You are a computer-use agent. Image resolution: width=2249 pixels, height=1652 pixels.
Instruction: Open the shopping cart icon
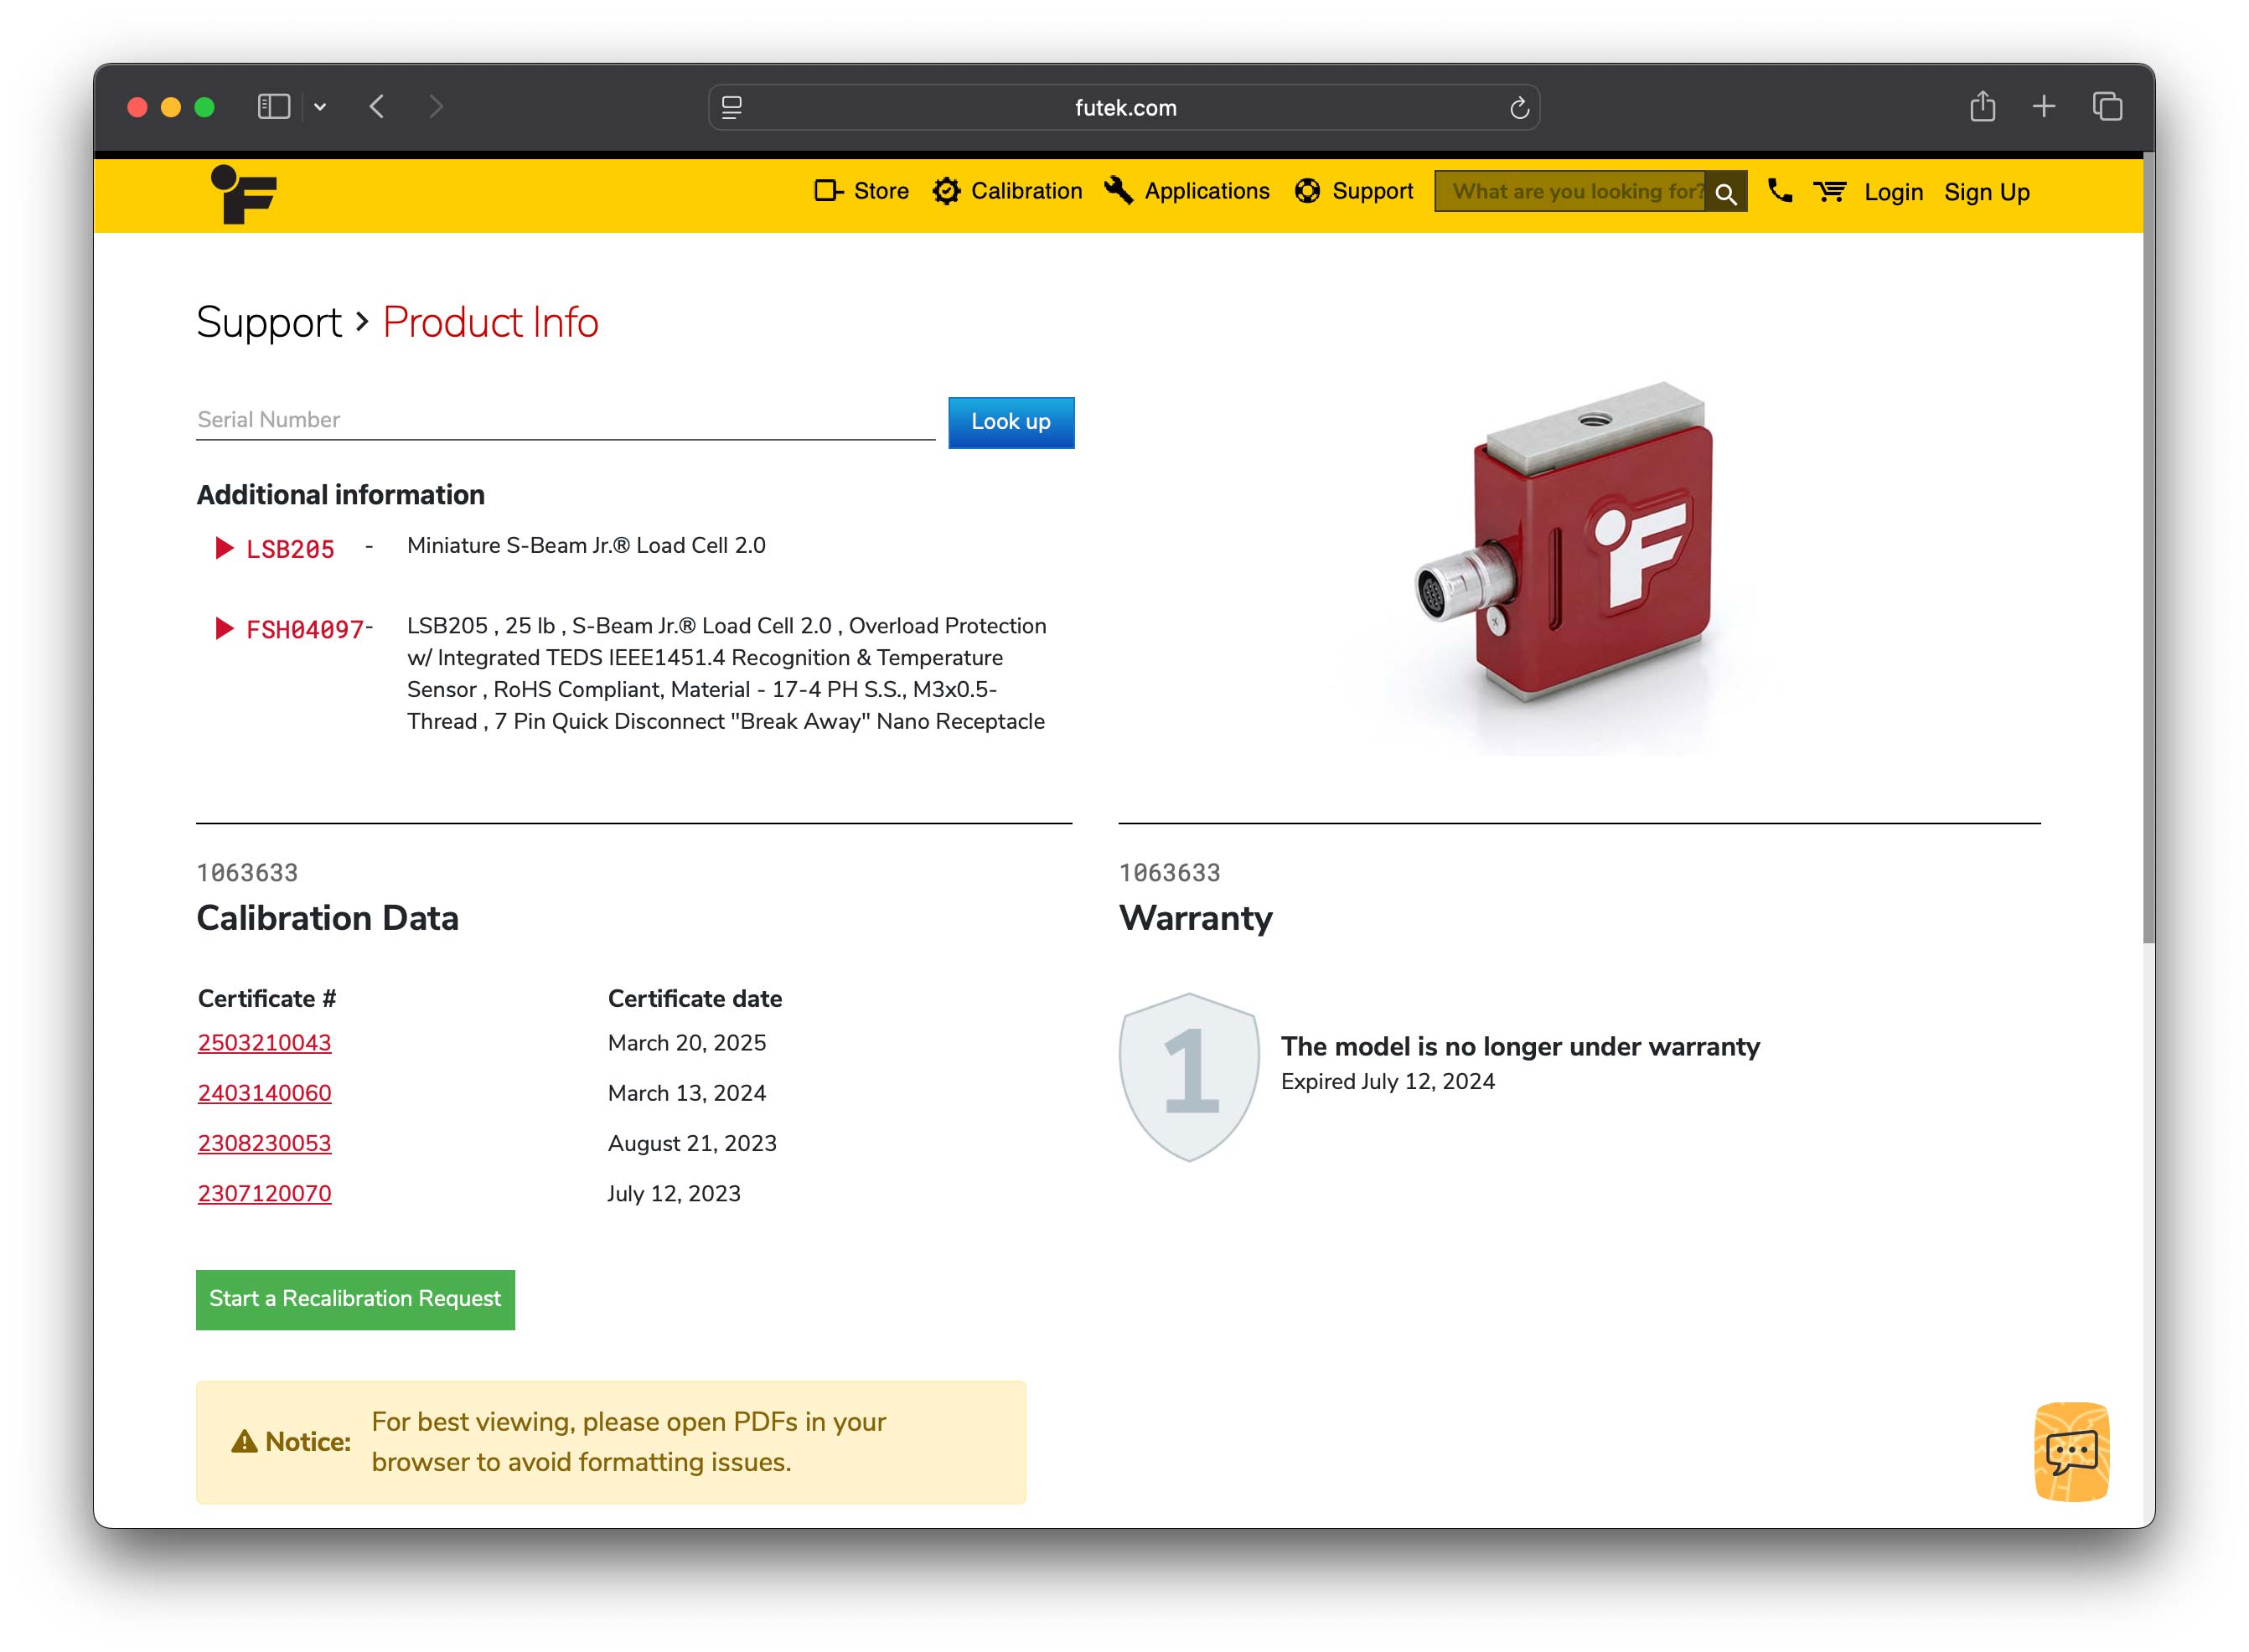click(x=1829, y=191)
